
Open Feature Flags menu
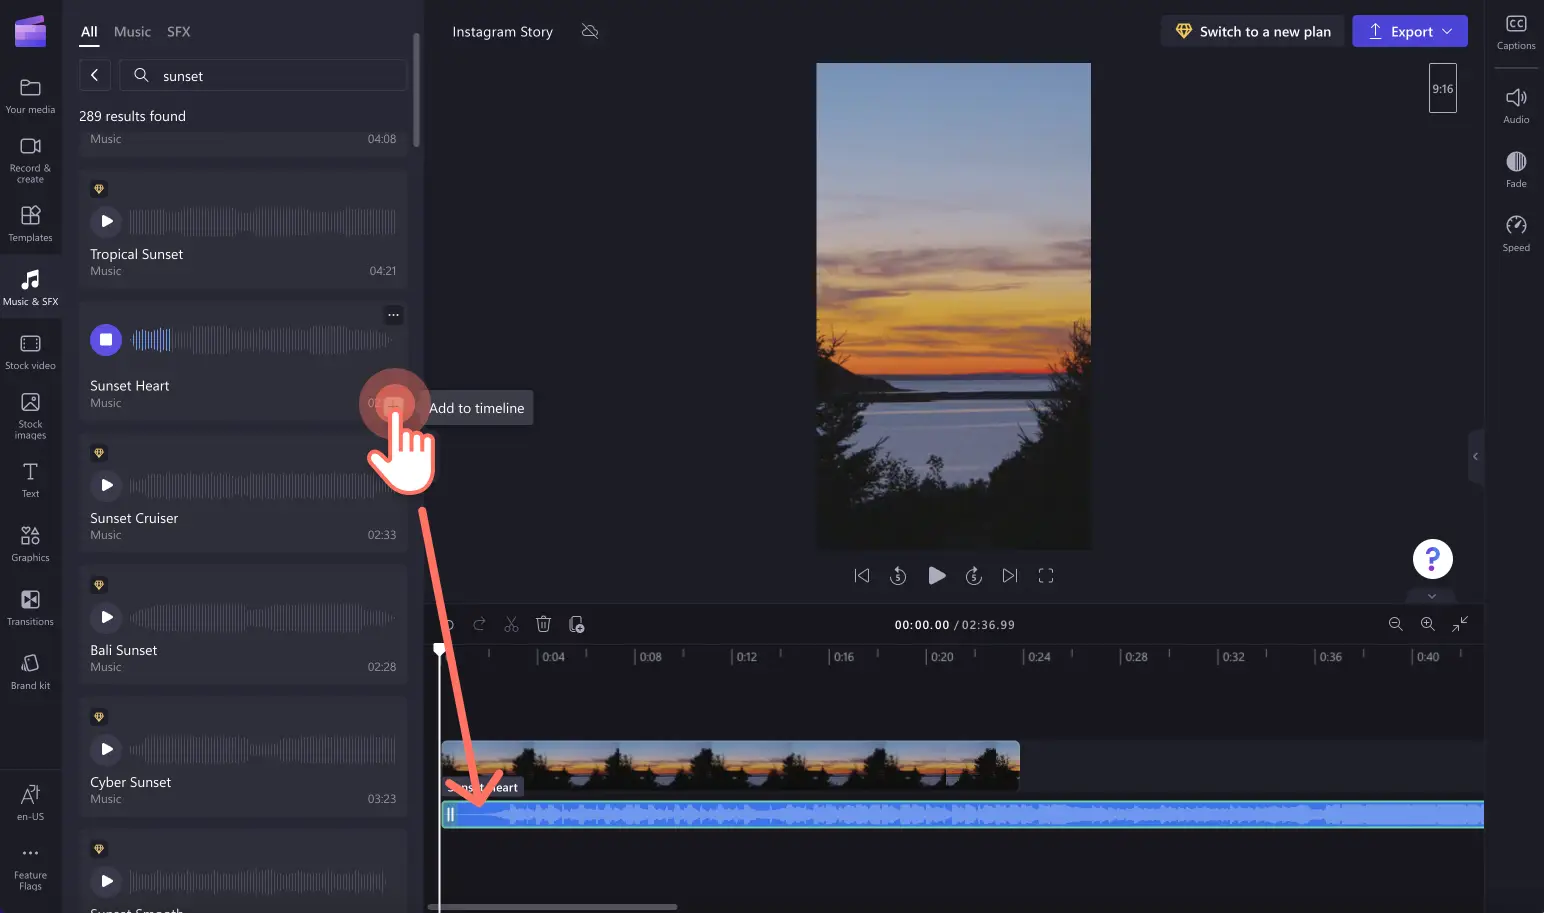[x=30, y=868]
